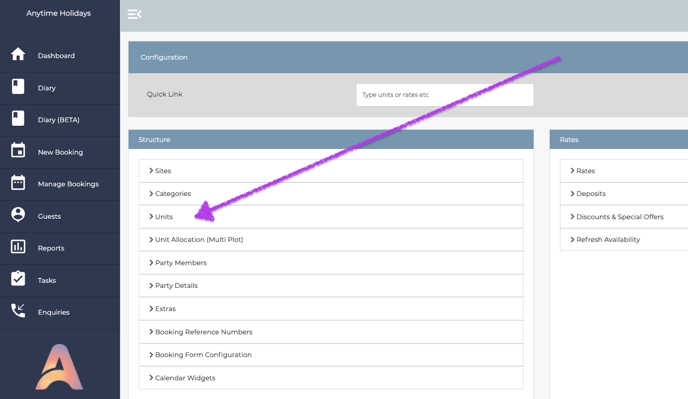
Task: Click the Manage Bookings calendar icon
Action: pos(18,183)
